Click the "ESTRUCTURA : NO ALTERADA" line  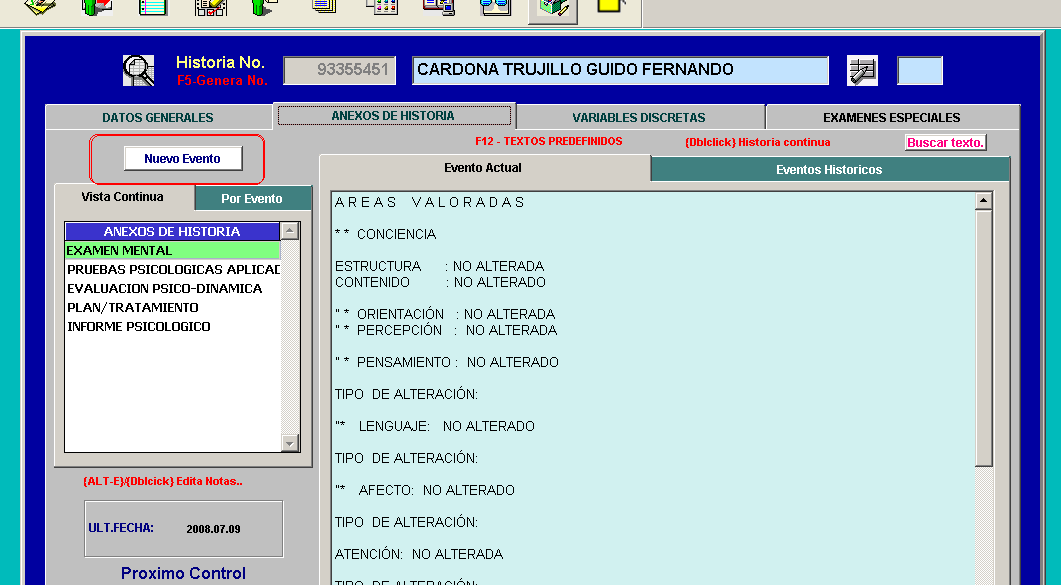(440, 266)
